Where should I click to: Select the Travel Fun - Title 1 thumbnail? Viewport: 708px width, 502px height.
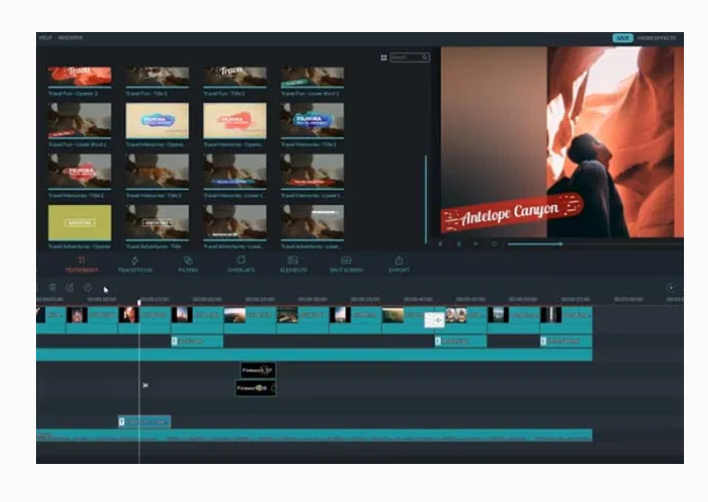(x=157, y=76)
